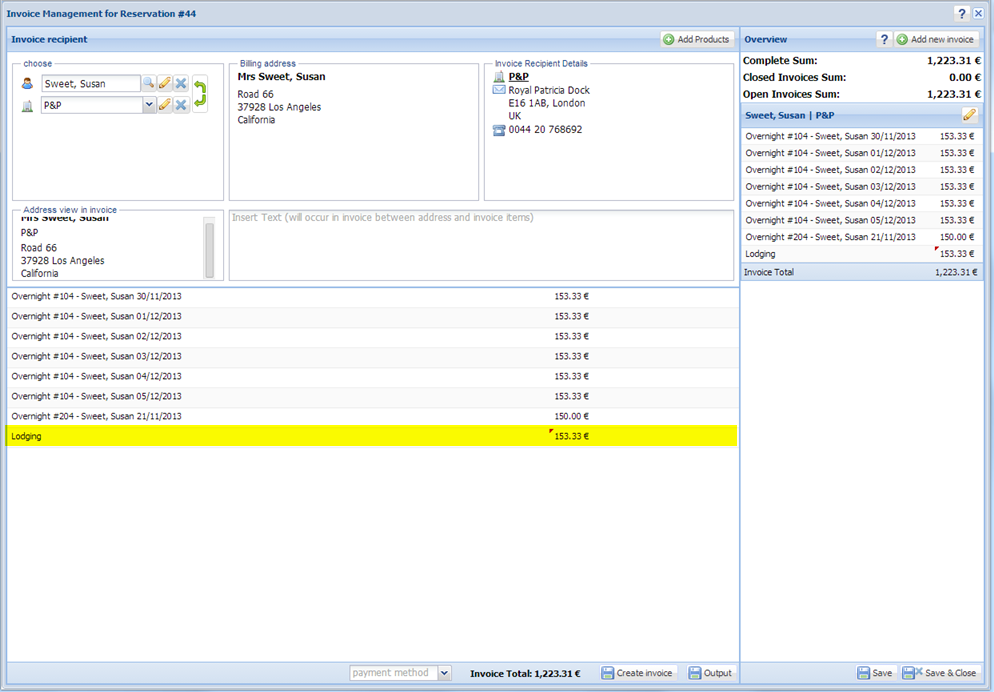This screenshot has width=994, height=692.
Task: Click the Output button
Action: pos(710,674)
